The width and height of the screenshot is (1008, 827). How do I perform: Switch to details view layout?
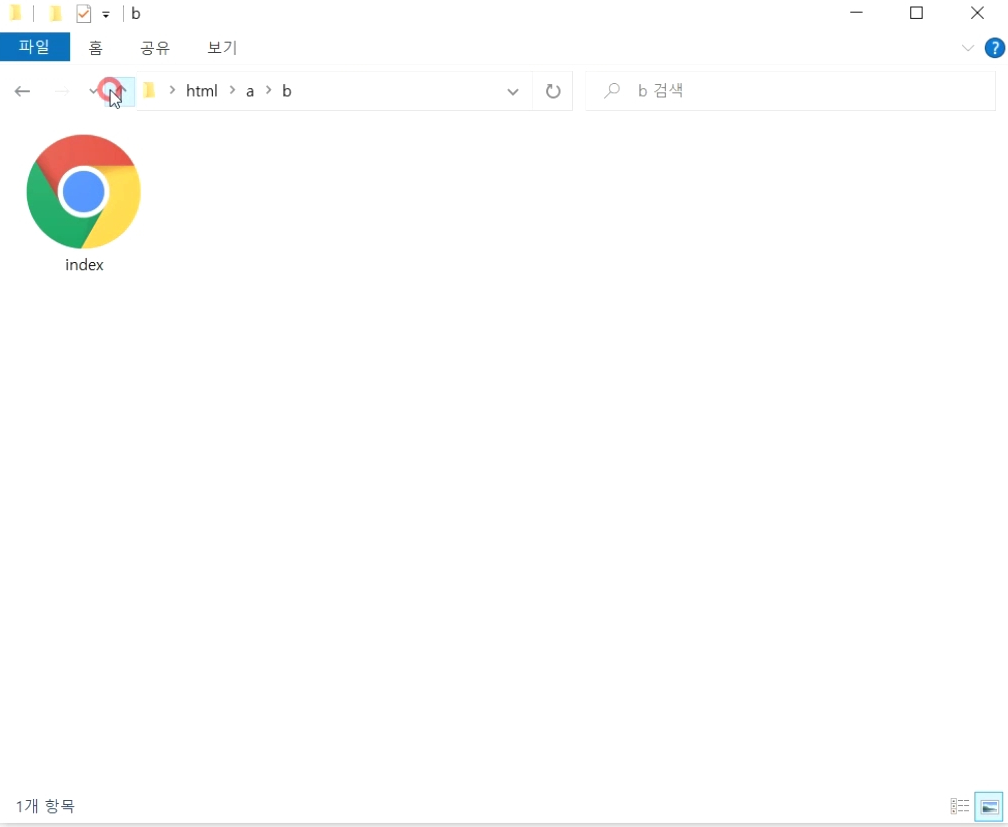[960, 806]
